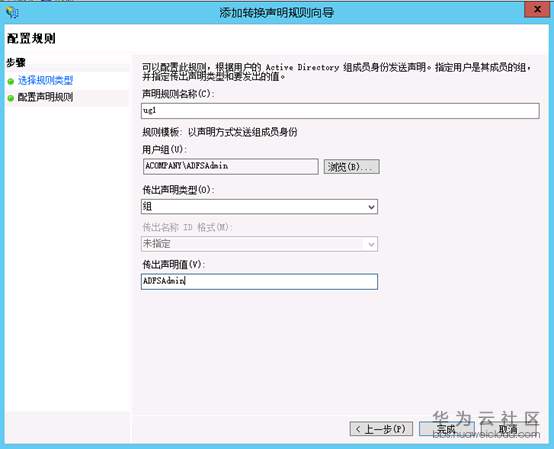Click the 取消 button
The width and height of the screenshot is (554, 449).
508,429
